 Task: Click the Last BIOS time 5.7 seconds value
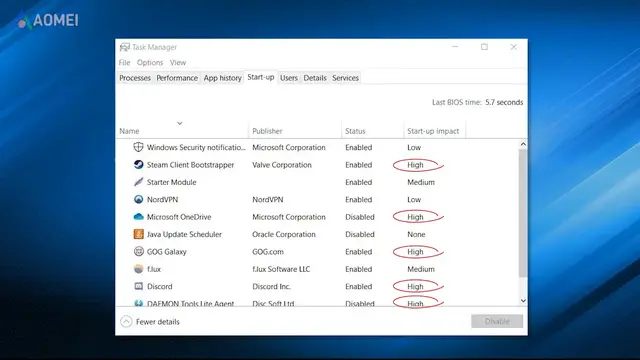(504, 102)
